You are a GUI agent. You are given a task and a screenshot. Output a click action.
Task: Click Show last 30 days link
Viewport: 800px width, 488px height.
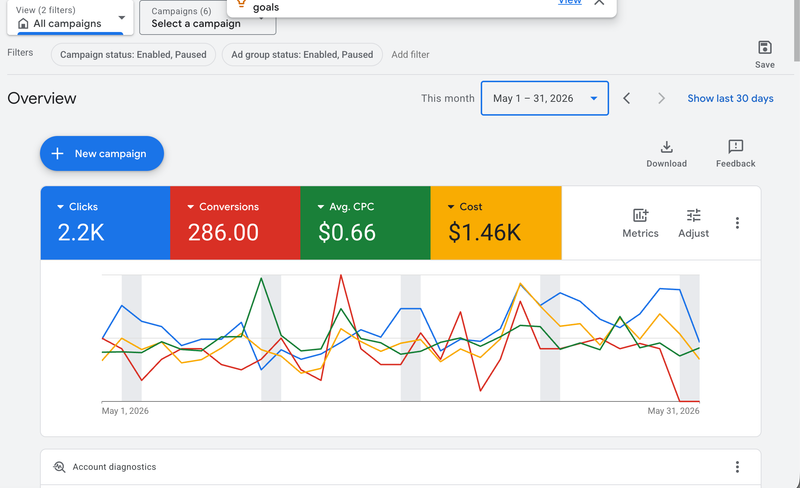click(730, 98)
